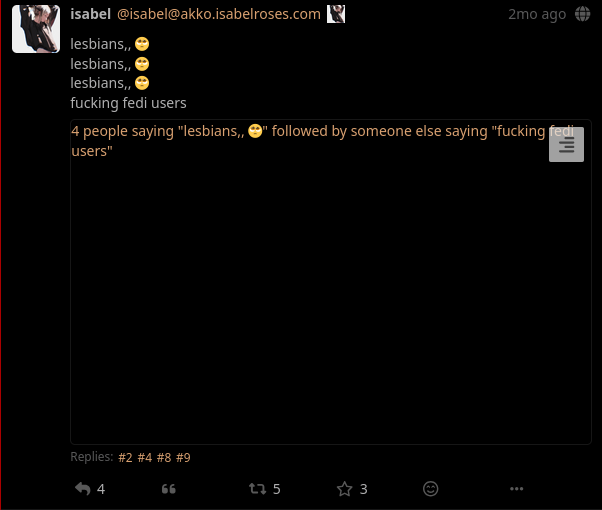The image size is (602, 510).
Task: Open the @isabel@akko.isabelroses.com handle link
Action: coord(218,14)
